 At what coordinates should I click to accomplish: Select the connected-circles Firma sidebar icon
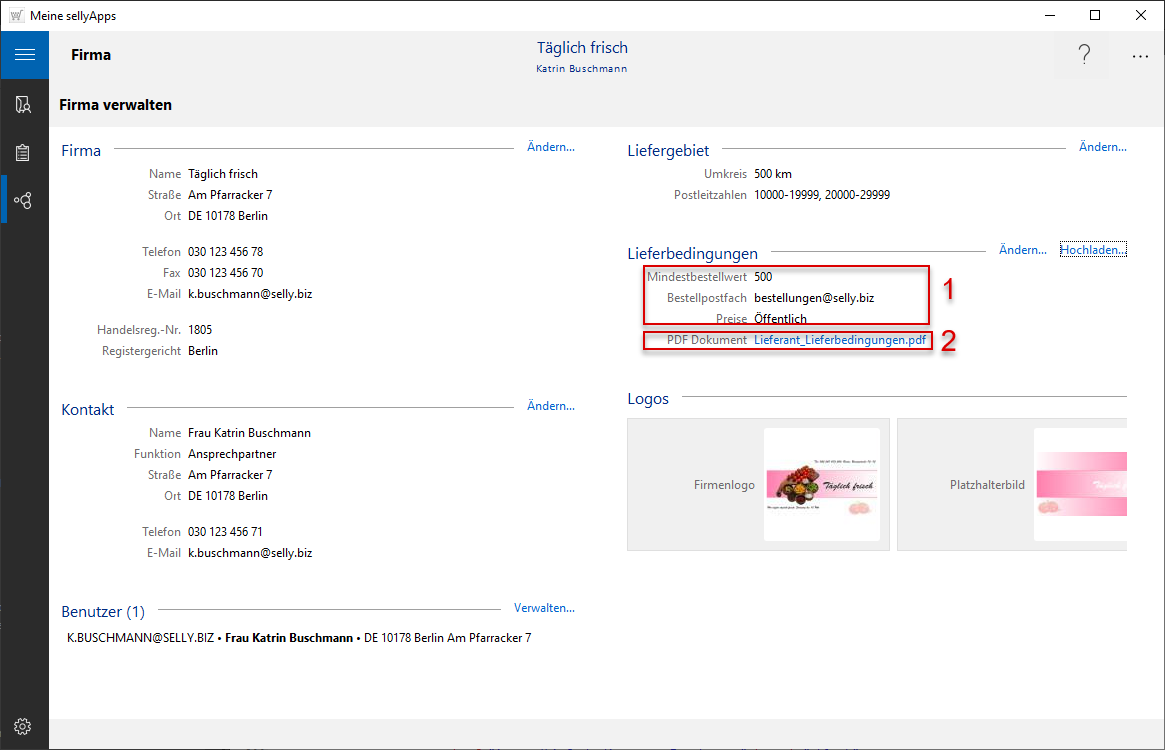(x=24, y=201)
